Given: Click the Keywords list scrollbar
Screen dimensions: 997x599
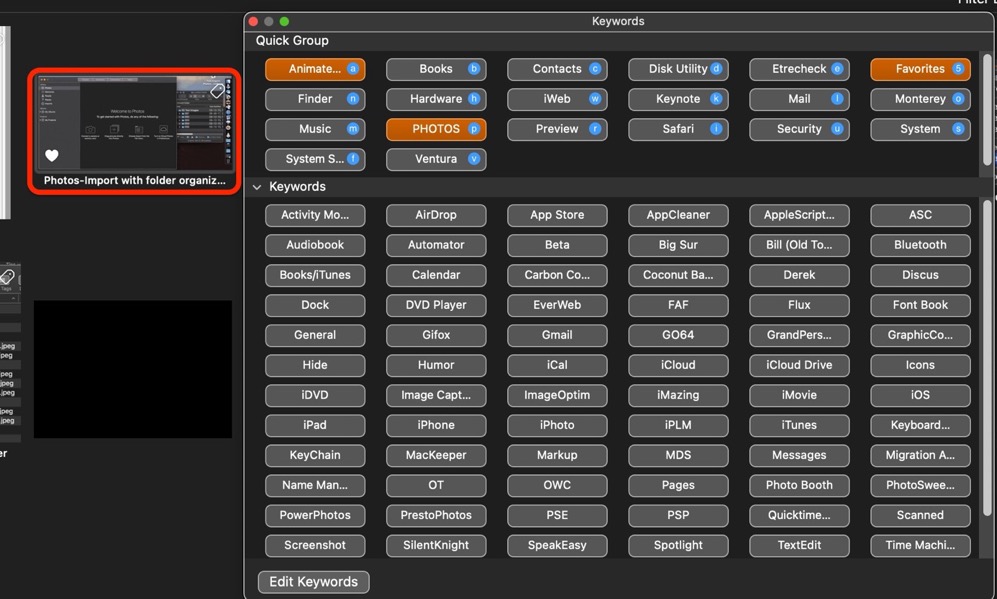Looking at the screenshot, I should tap(987, 357).
